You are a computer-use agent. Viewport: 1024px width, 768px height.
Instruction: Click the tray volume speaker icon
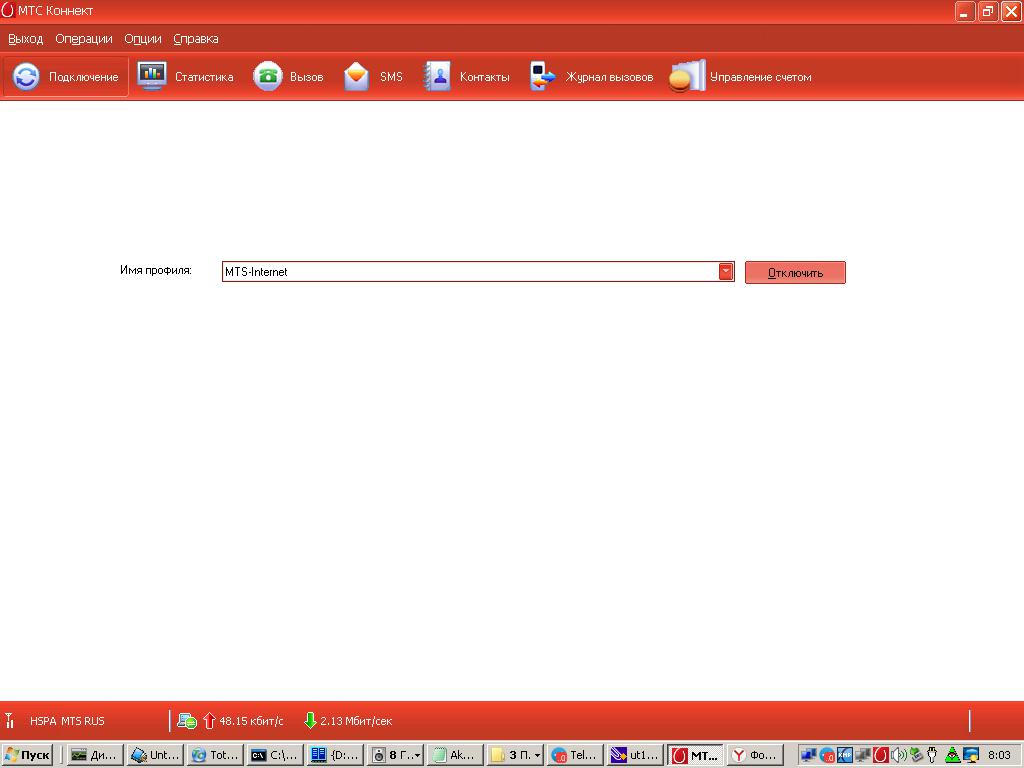pos(899,755)
